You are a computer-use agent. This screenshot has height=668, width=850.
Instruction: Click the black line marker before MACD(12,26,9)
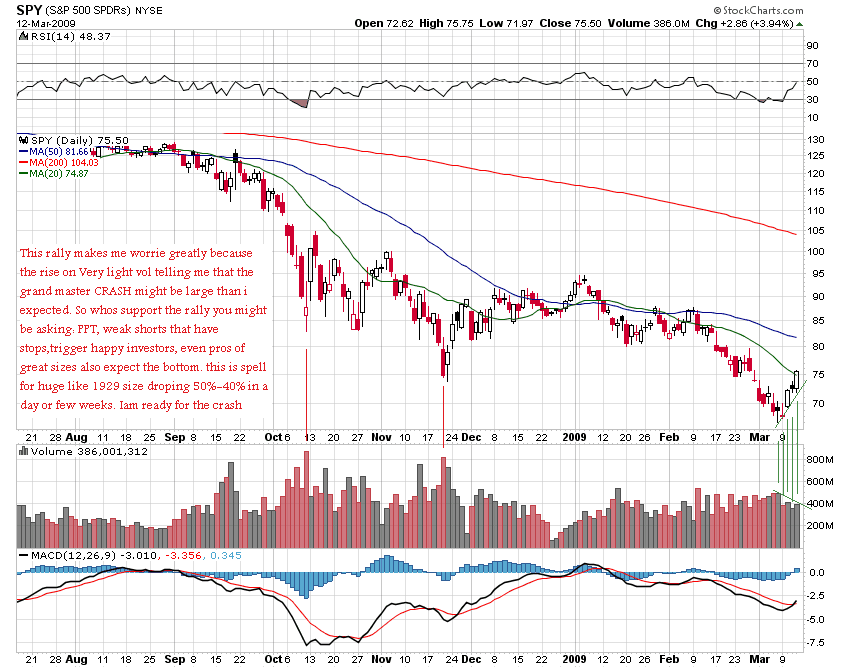(23, 556)
